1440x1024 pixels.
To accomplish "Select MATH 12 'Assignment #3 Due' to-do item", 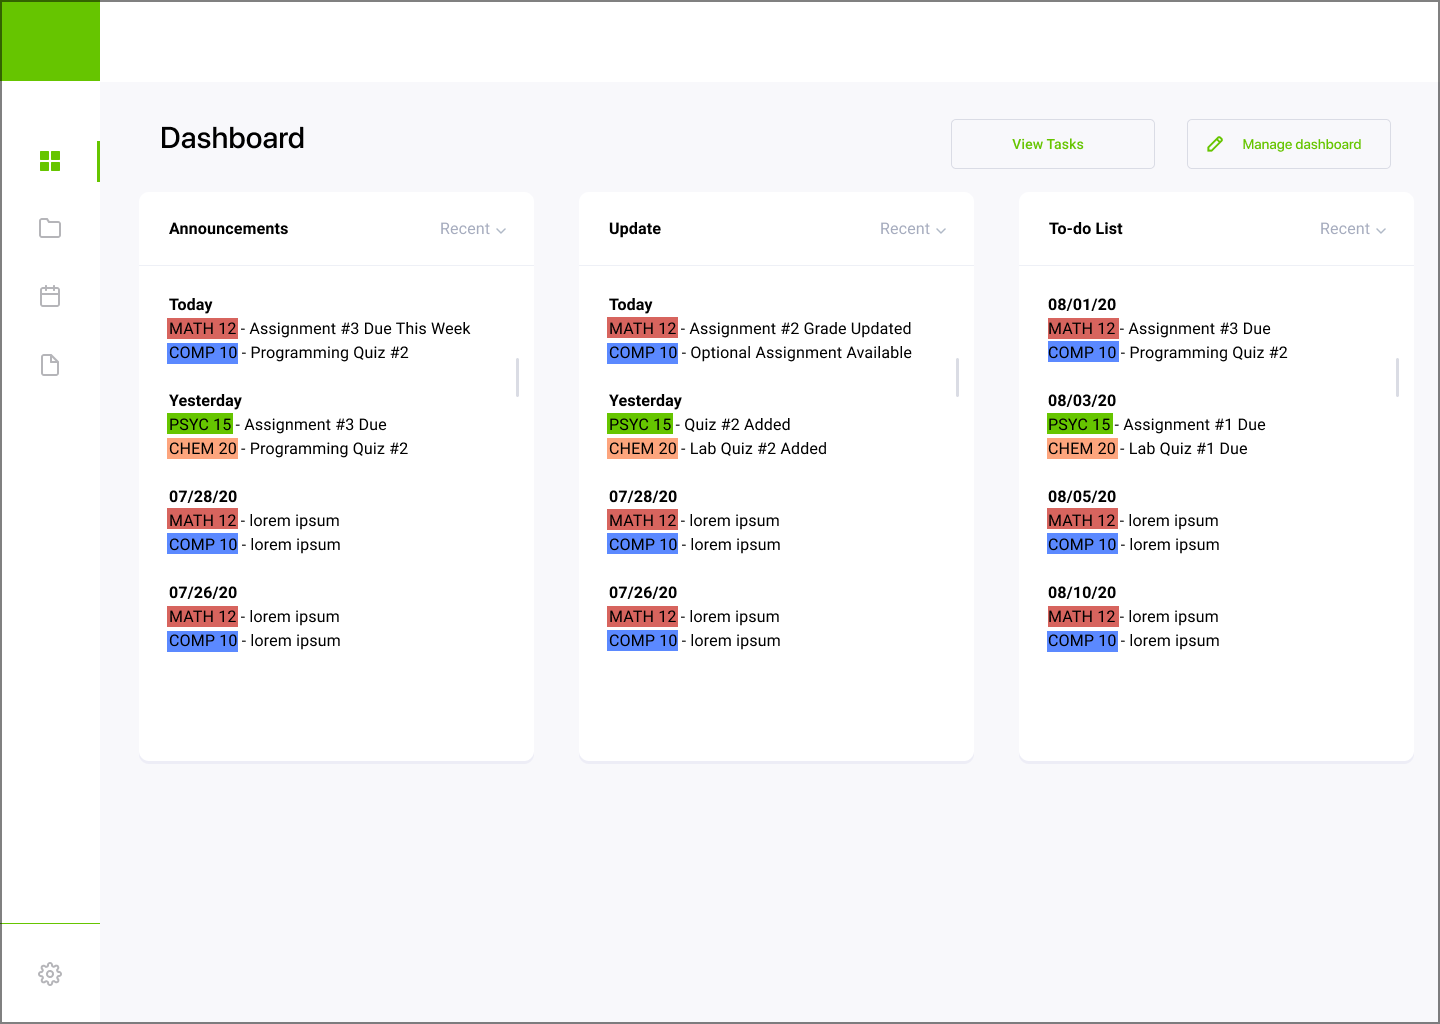I will click(x=1159, y=329).
